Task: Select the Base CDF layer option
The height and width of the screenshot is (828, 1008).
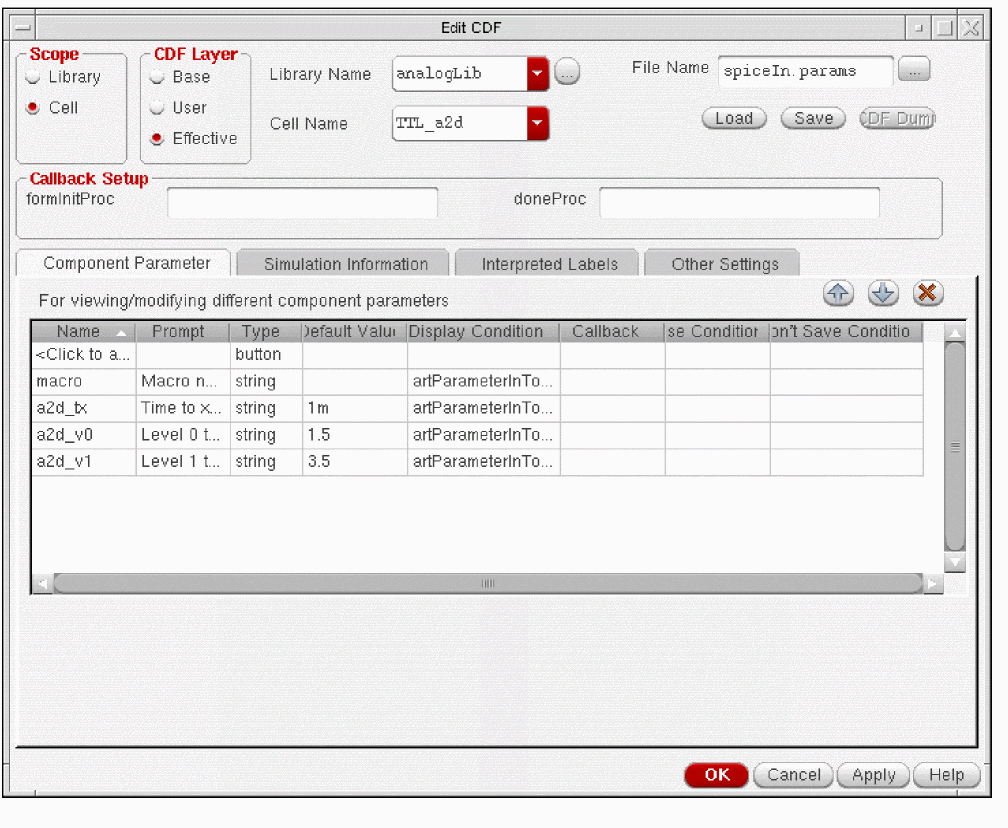Action: click(157, 77)
